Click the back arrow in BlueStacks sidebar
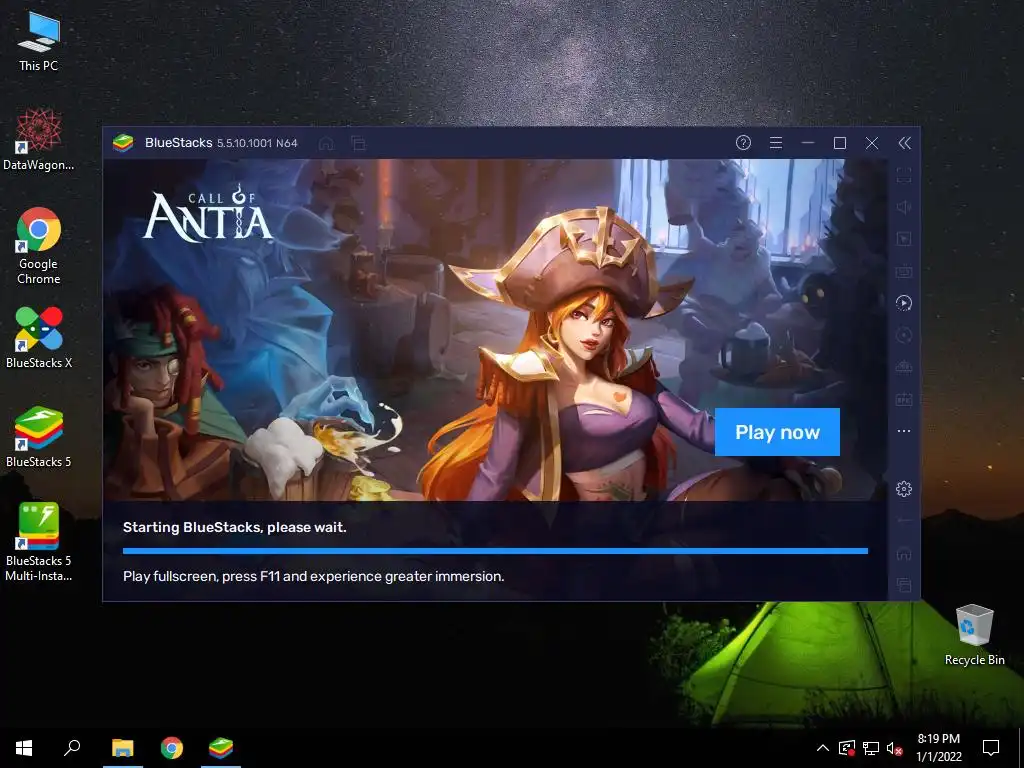Image resolution: width=1024 pixels, height=768 pixels. [904, 520]
